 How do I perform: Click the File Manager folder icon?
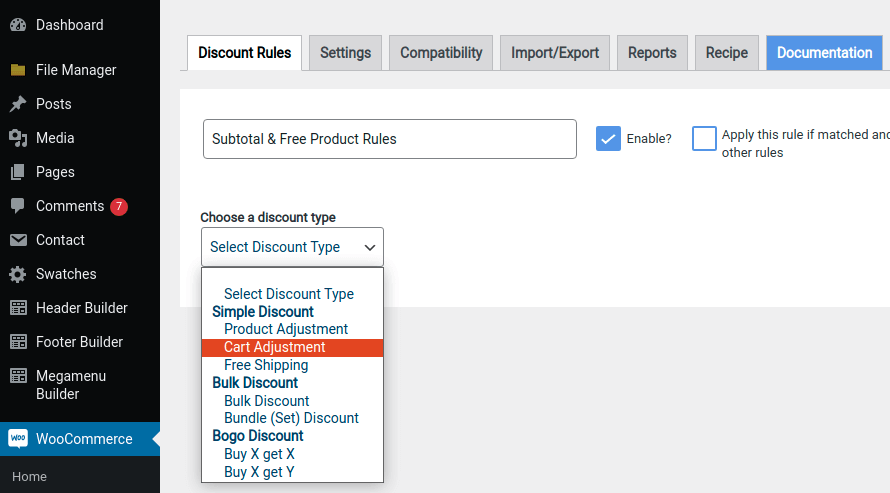point(18,70)
